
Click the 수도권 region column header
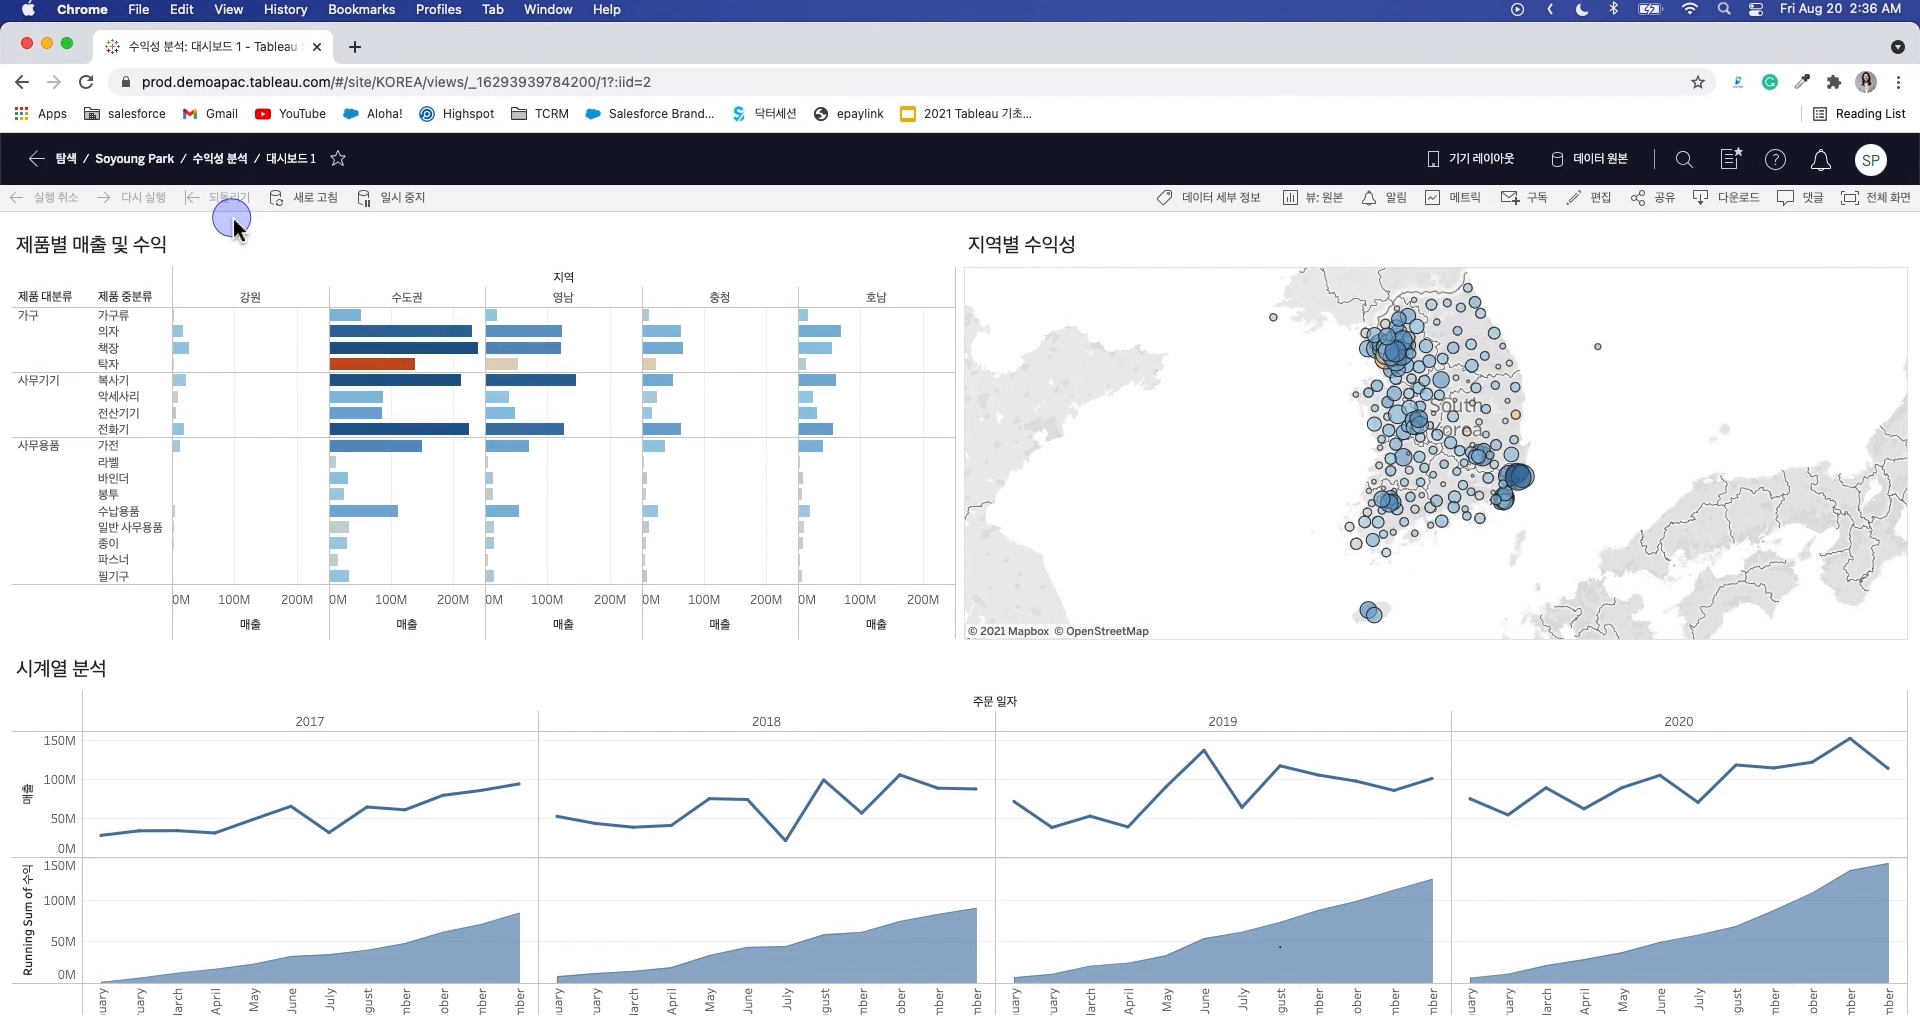tap(406, 297)
